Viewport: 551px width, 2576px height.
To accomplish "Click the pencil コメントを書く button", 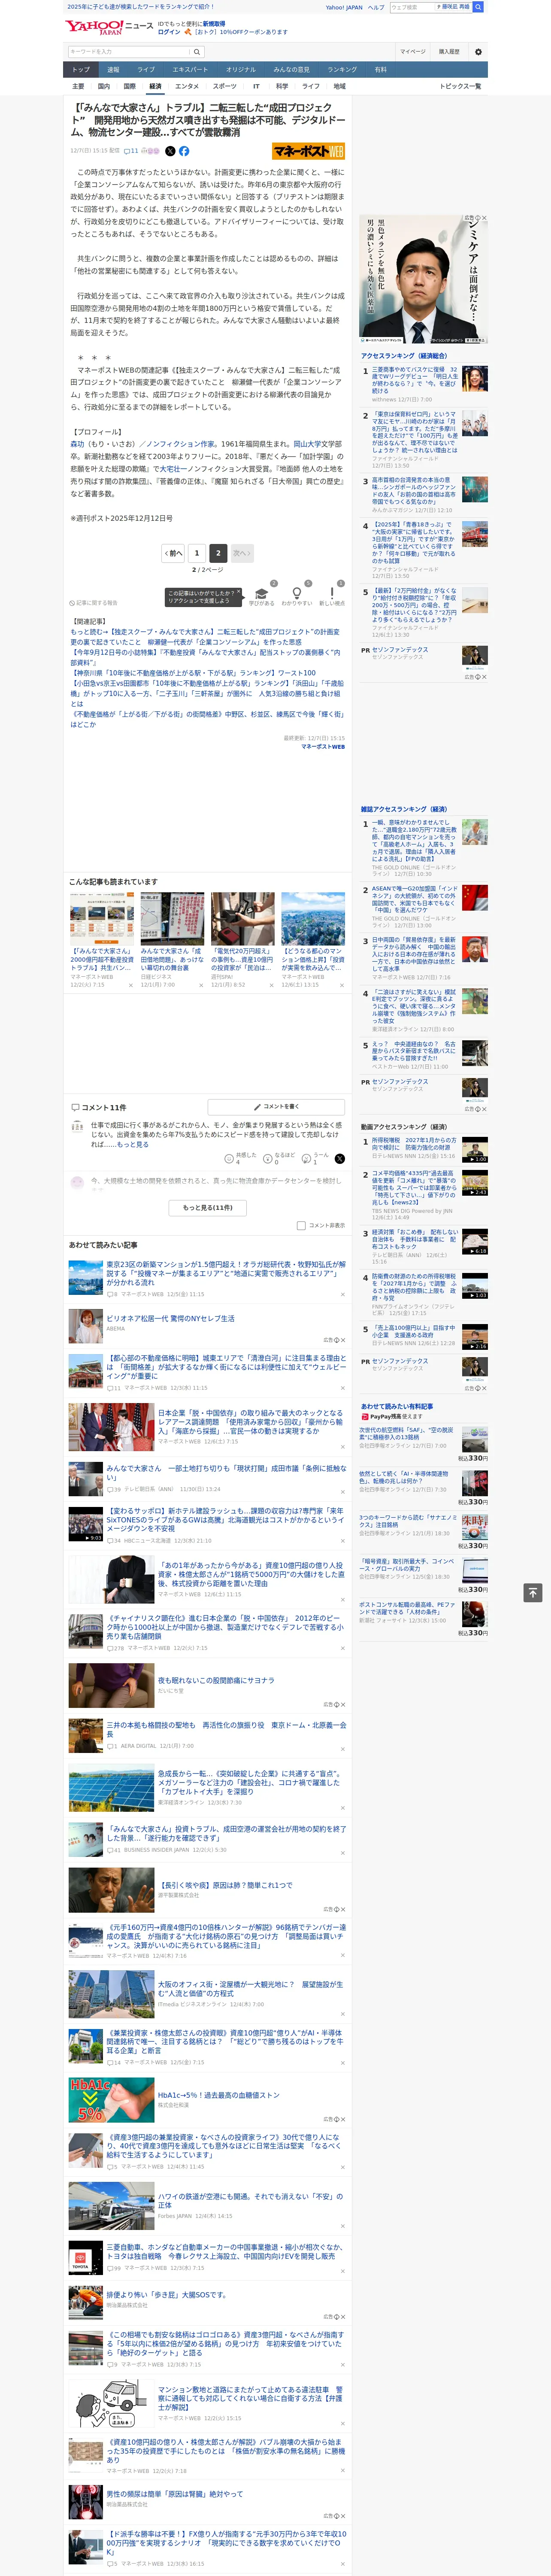I will (x=276, y=1107).
